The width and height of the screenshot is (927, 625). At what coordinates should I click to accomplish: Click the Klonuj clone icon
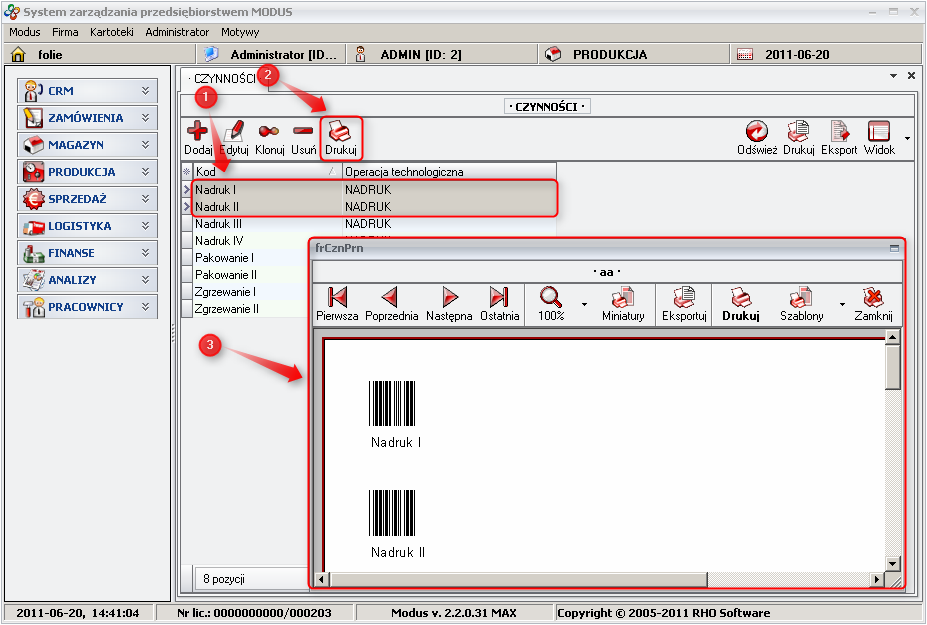point(269,131)
